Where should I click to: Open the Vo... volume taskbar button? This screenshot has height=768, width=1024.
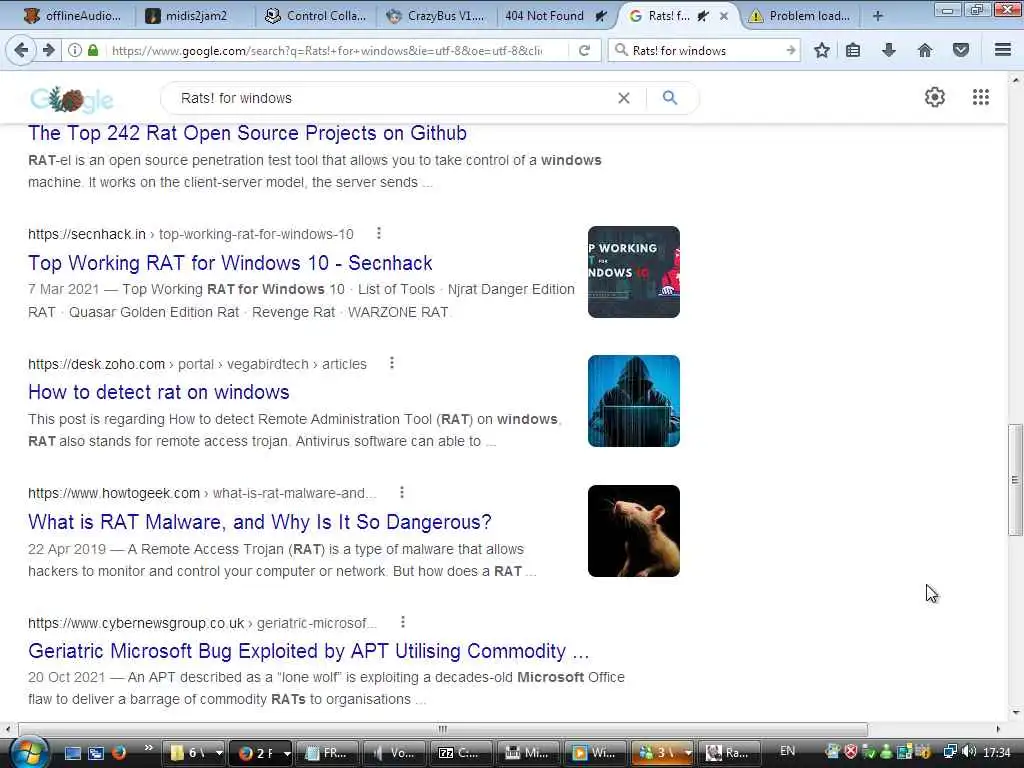(x=394, y=753)
